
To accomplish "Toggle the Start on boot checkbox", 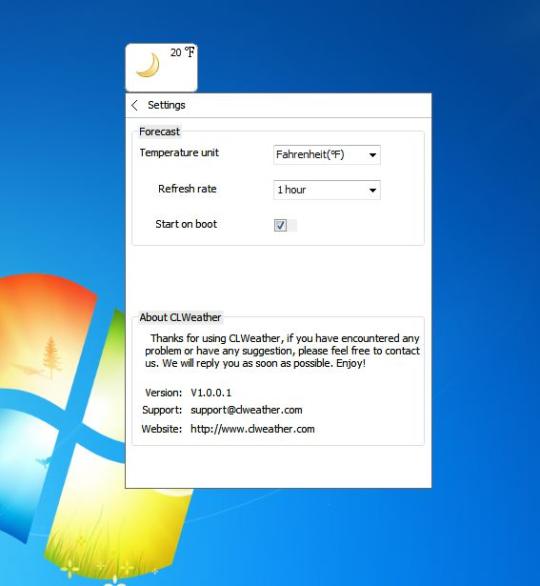I will tap(280, 225).
